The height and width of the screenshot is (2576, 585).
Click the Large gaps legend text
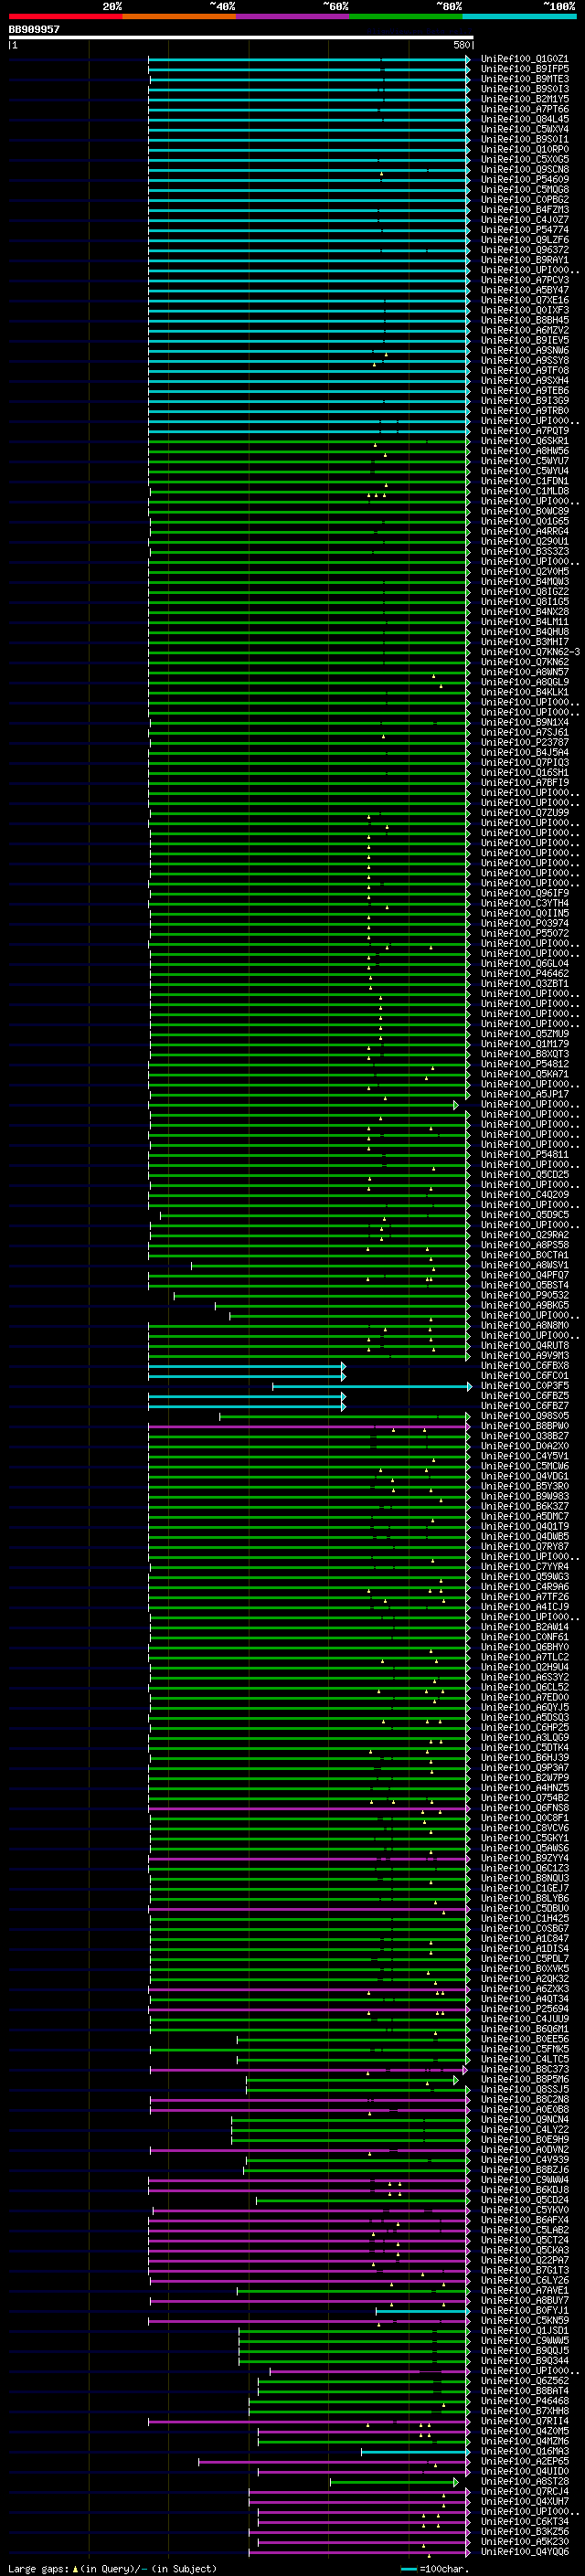pos(112,2568)
